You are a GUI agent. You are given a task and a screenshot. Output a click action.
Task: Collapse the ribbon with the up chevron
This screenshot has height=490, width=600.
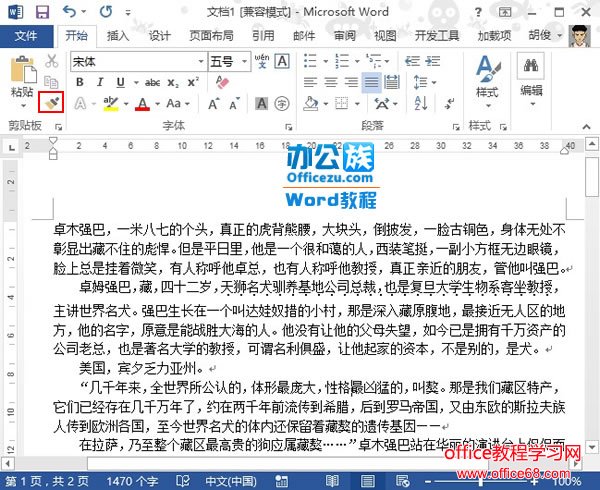[586, 127]
